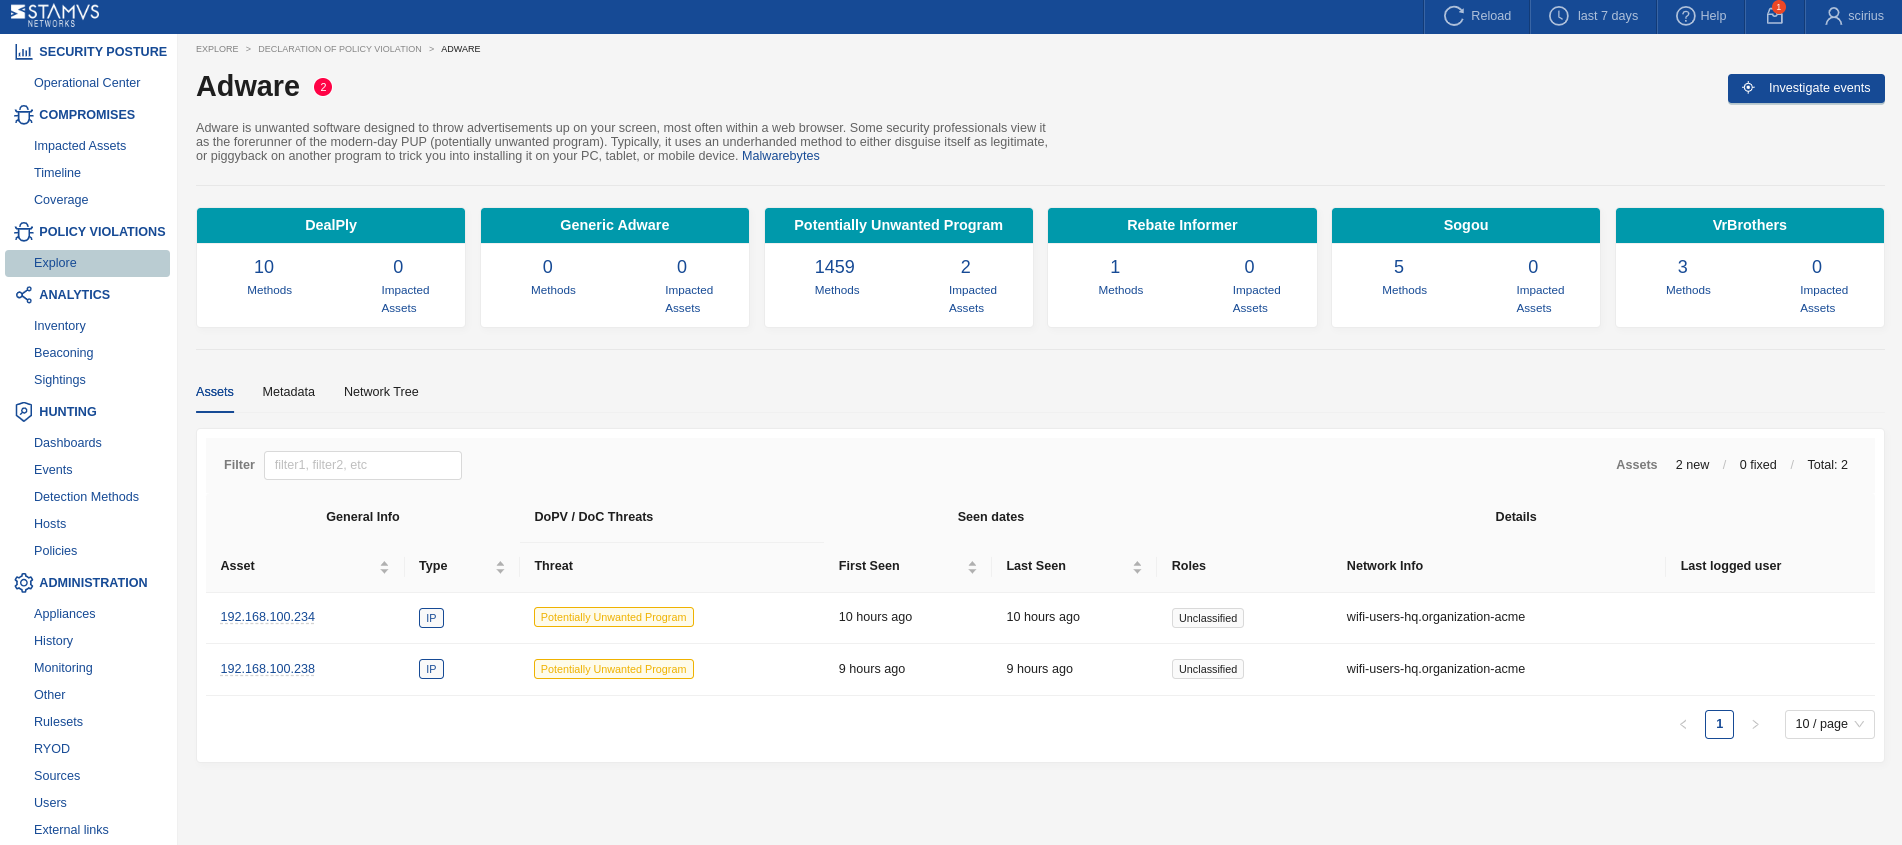This screenshot has height=845, width=1902.
Task: Click the Security Posture chart icon
Action: coord(23,52)
